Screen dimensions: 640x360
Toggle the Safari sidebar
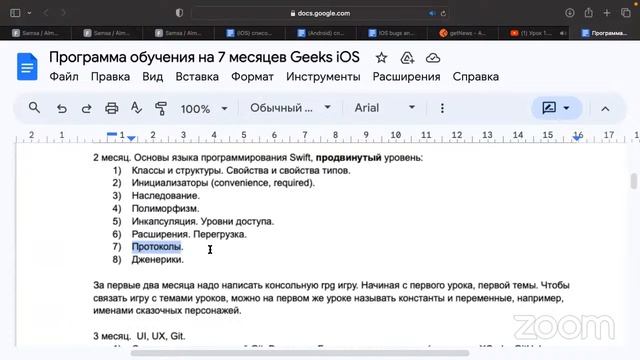click(x=15, y=13)
